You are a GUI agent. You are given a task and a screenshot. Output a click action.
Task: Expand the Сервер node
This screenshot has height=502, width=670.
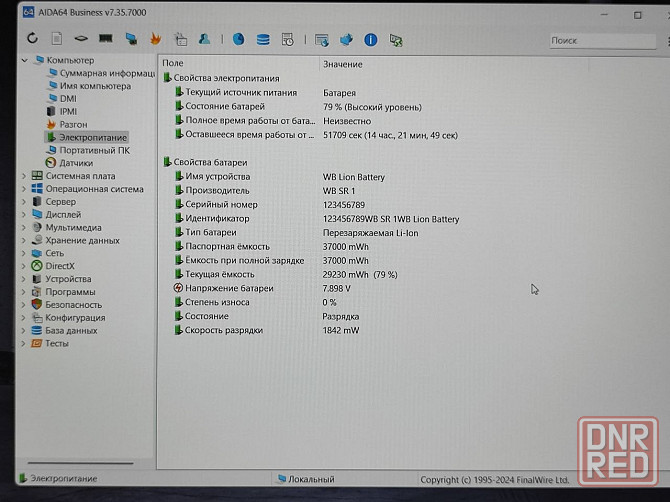pos(24,201)
